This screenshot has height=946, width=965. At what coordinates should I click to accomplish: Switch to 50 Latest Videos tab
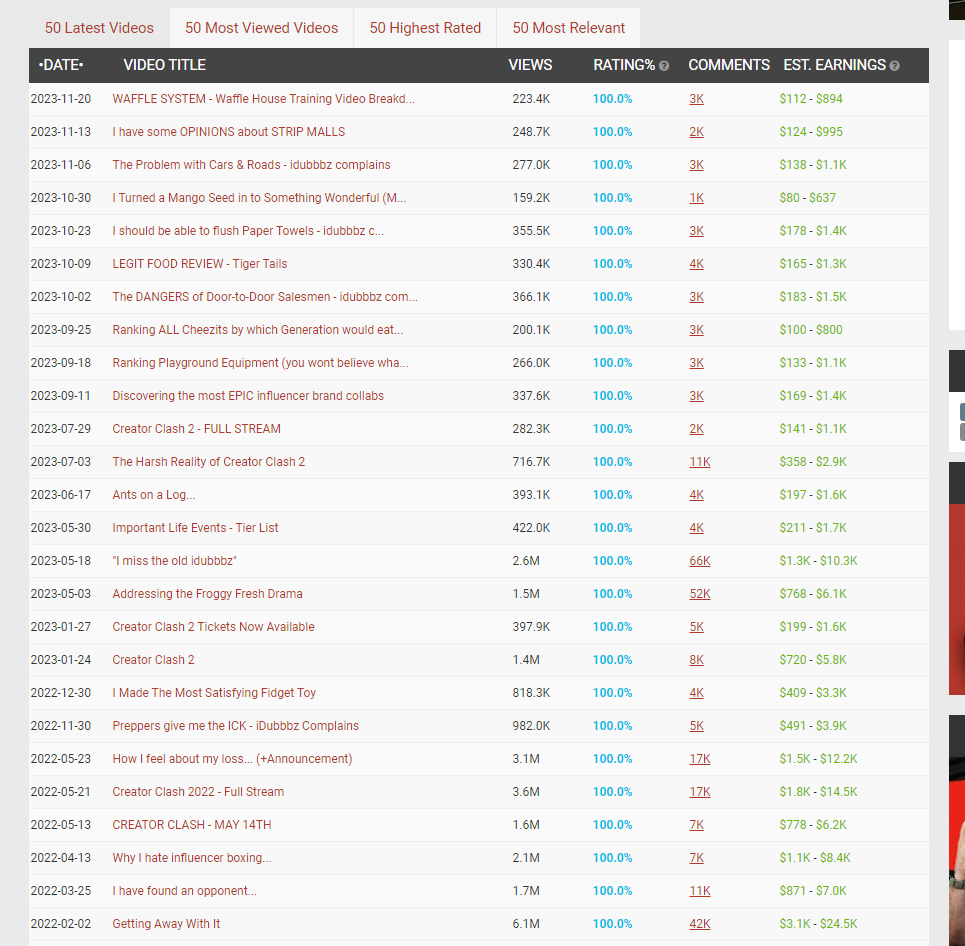99,28
